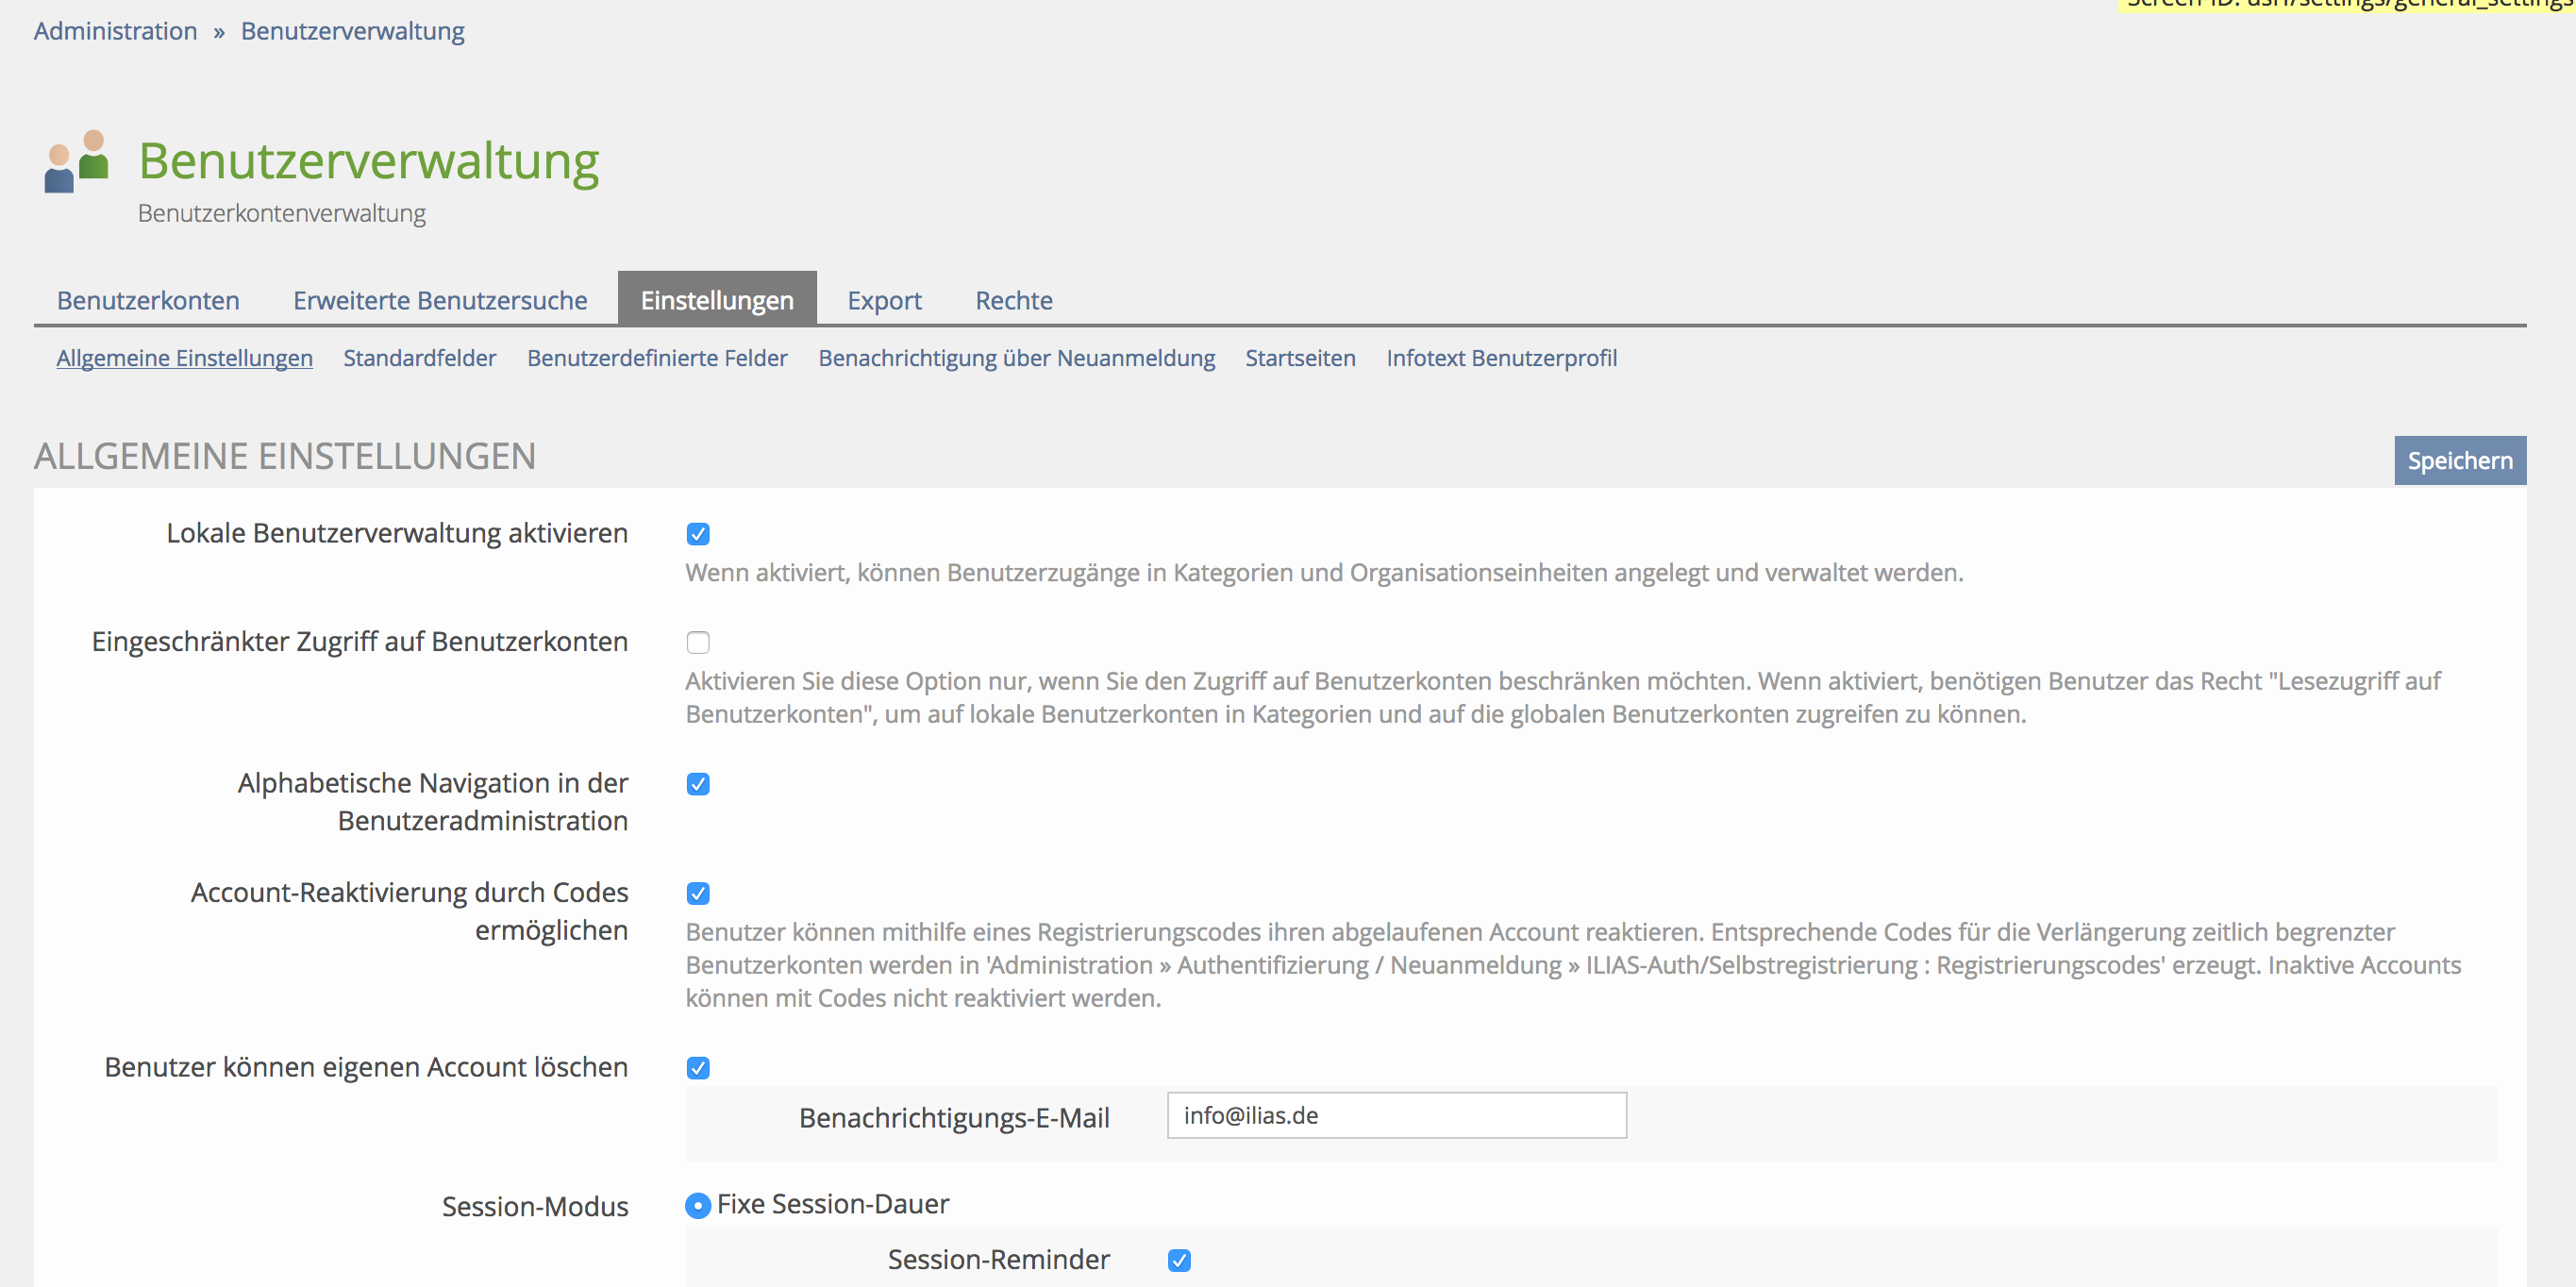Toggle Alphabetische Navigation checkbox
The width and height of the screenshot is (2576, 1287).
698,784
